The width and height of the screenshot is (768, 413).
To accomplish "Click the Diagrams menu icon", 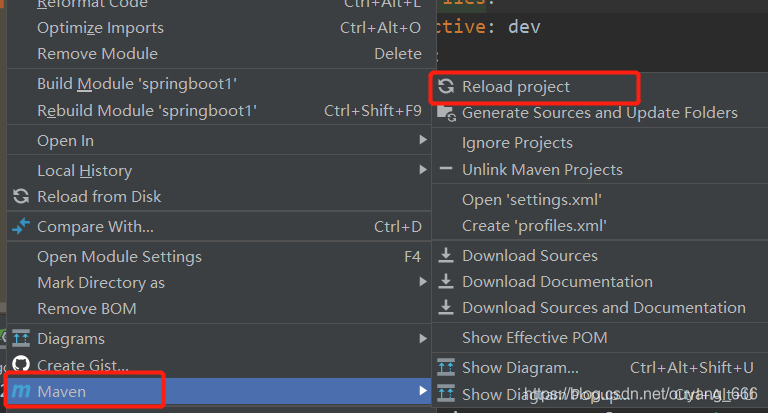I will coord(21,339).
